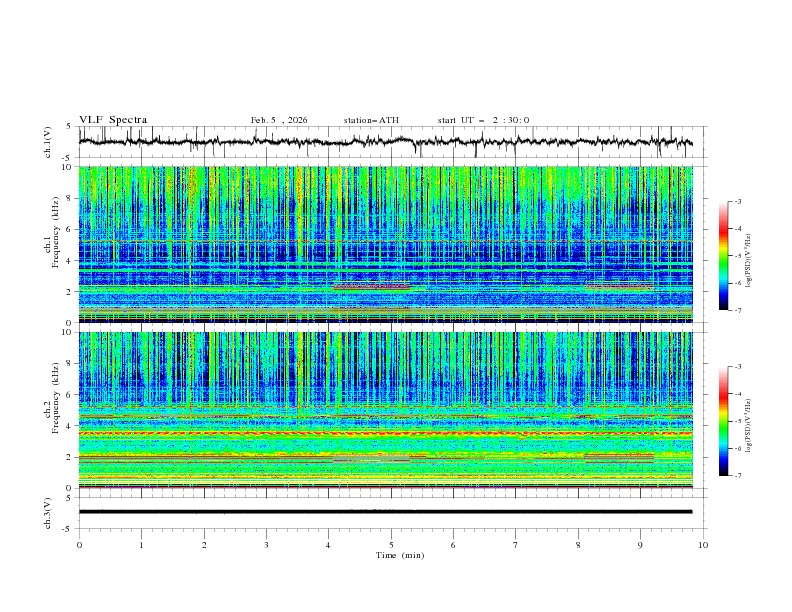Click the upper color scale bar for ch.1
This screenshot has width=792, height=612.
(x=723, y=256)
